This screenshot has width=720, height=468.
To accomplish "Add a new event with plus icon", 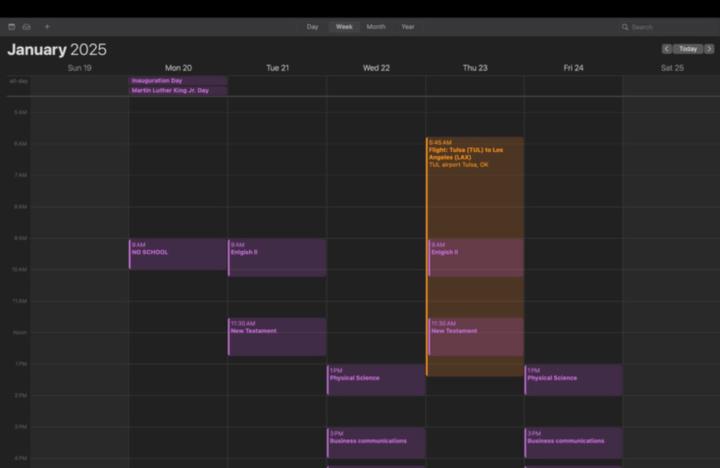I will pos(47,27).
